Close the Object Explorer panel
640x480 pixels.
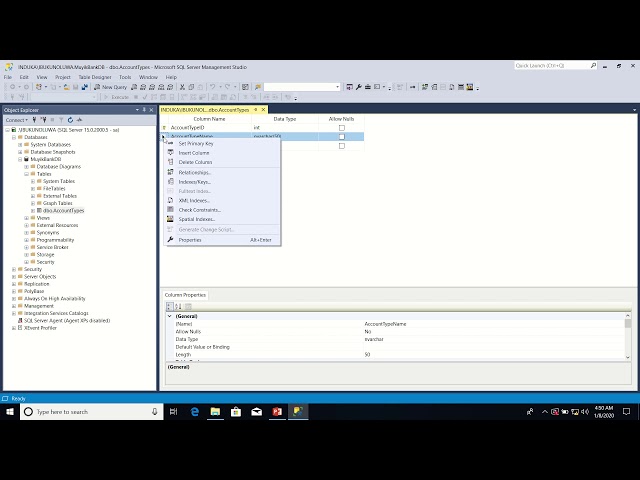pos(151,110)
